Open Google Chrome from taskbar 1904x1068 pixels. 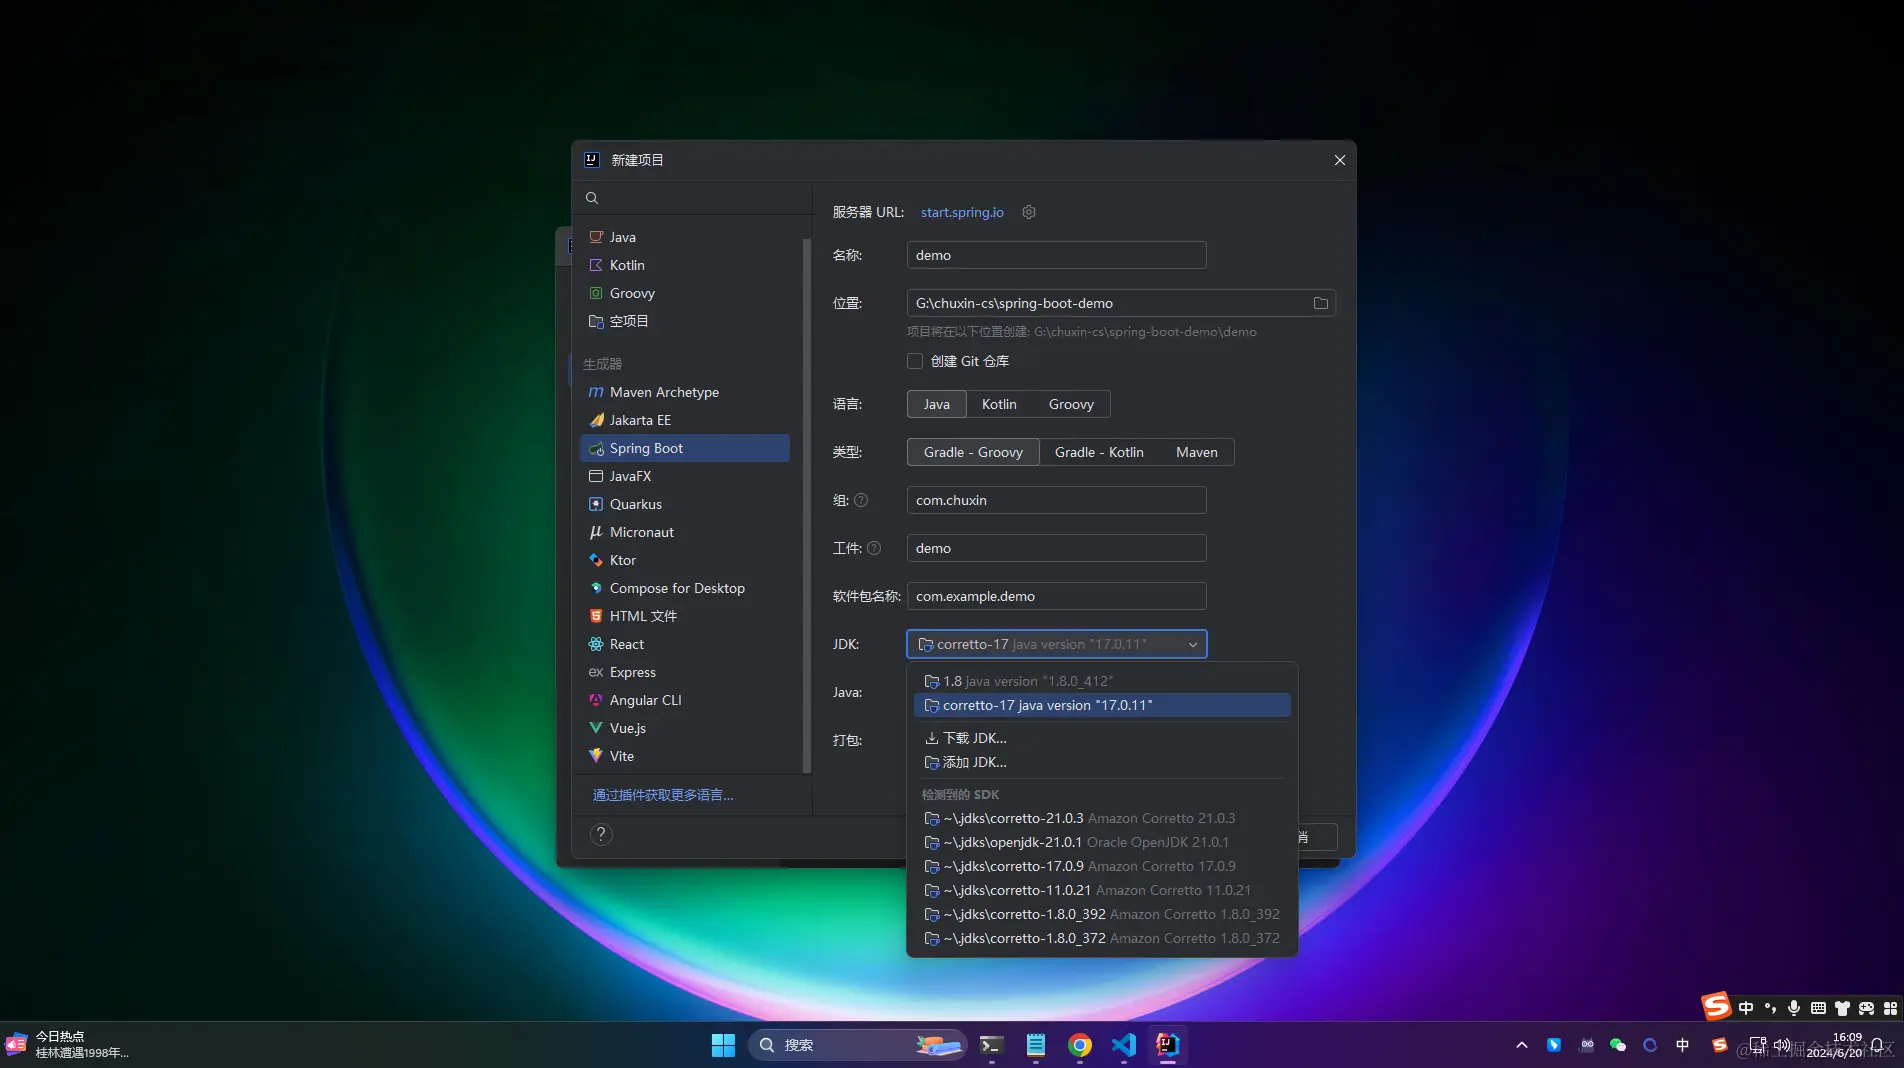[1079, 1045]
